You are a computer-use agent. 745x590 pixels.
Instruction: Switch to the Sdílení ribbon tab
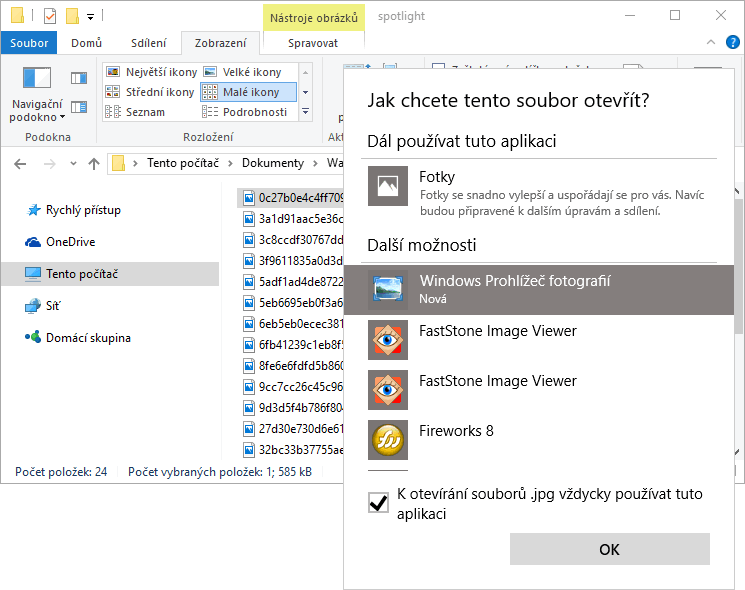[x=149, y=43]
